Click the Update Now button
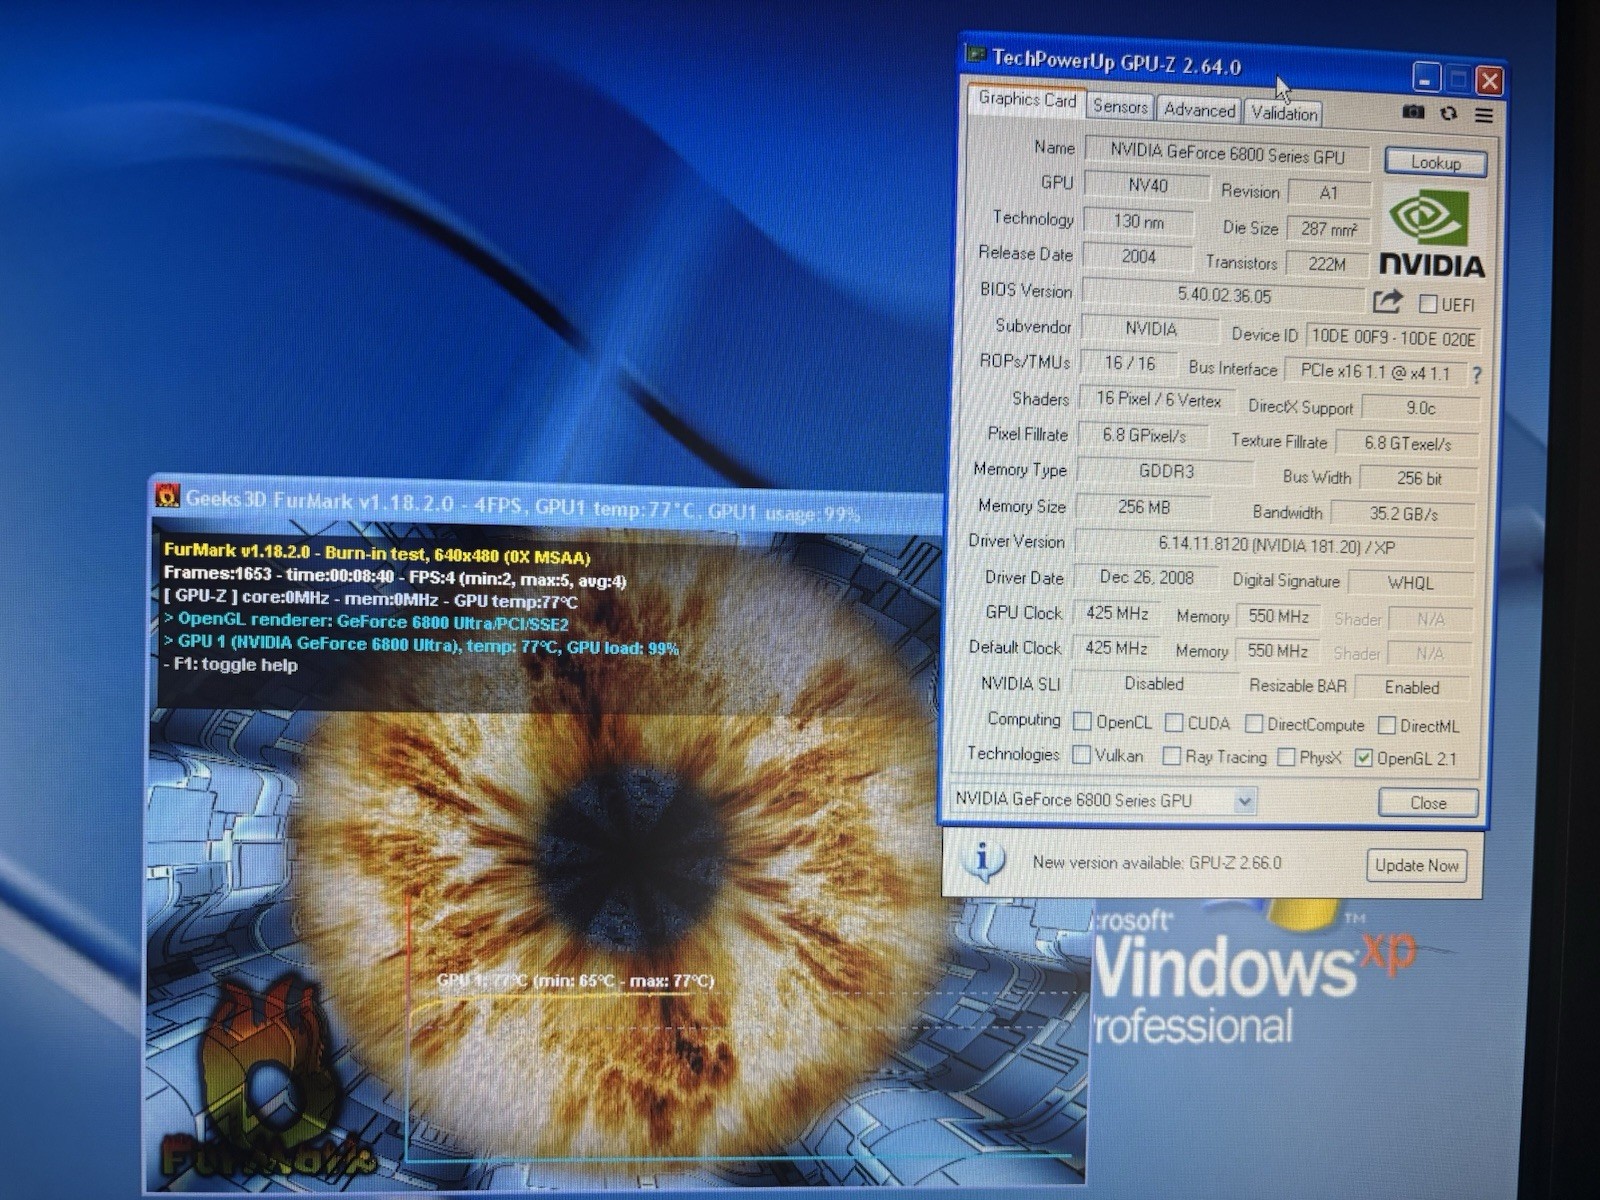 click(1416, 865)
